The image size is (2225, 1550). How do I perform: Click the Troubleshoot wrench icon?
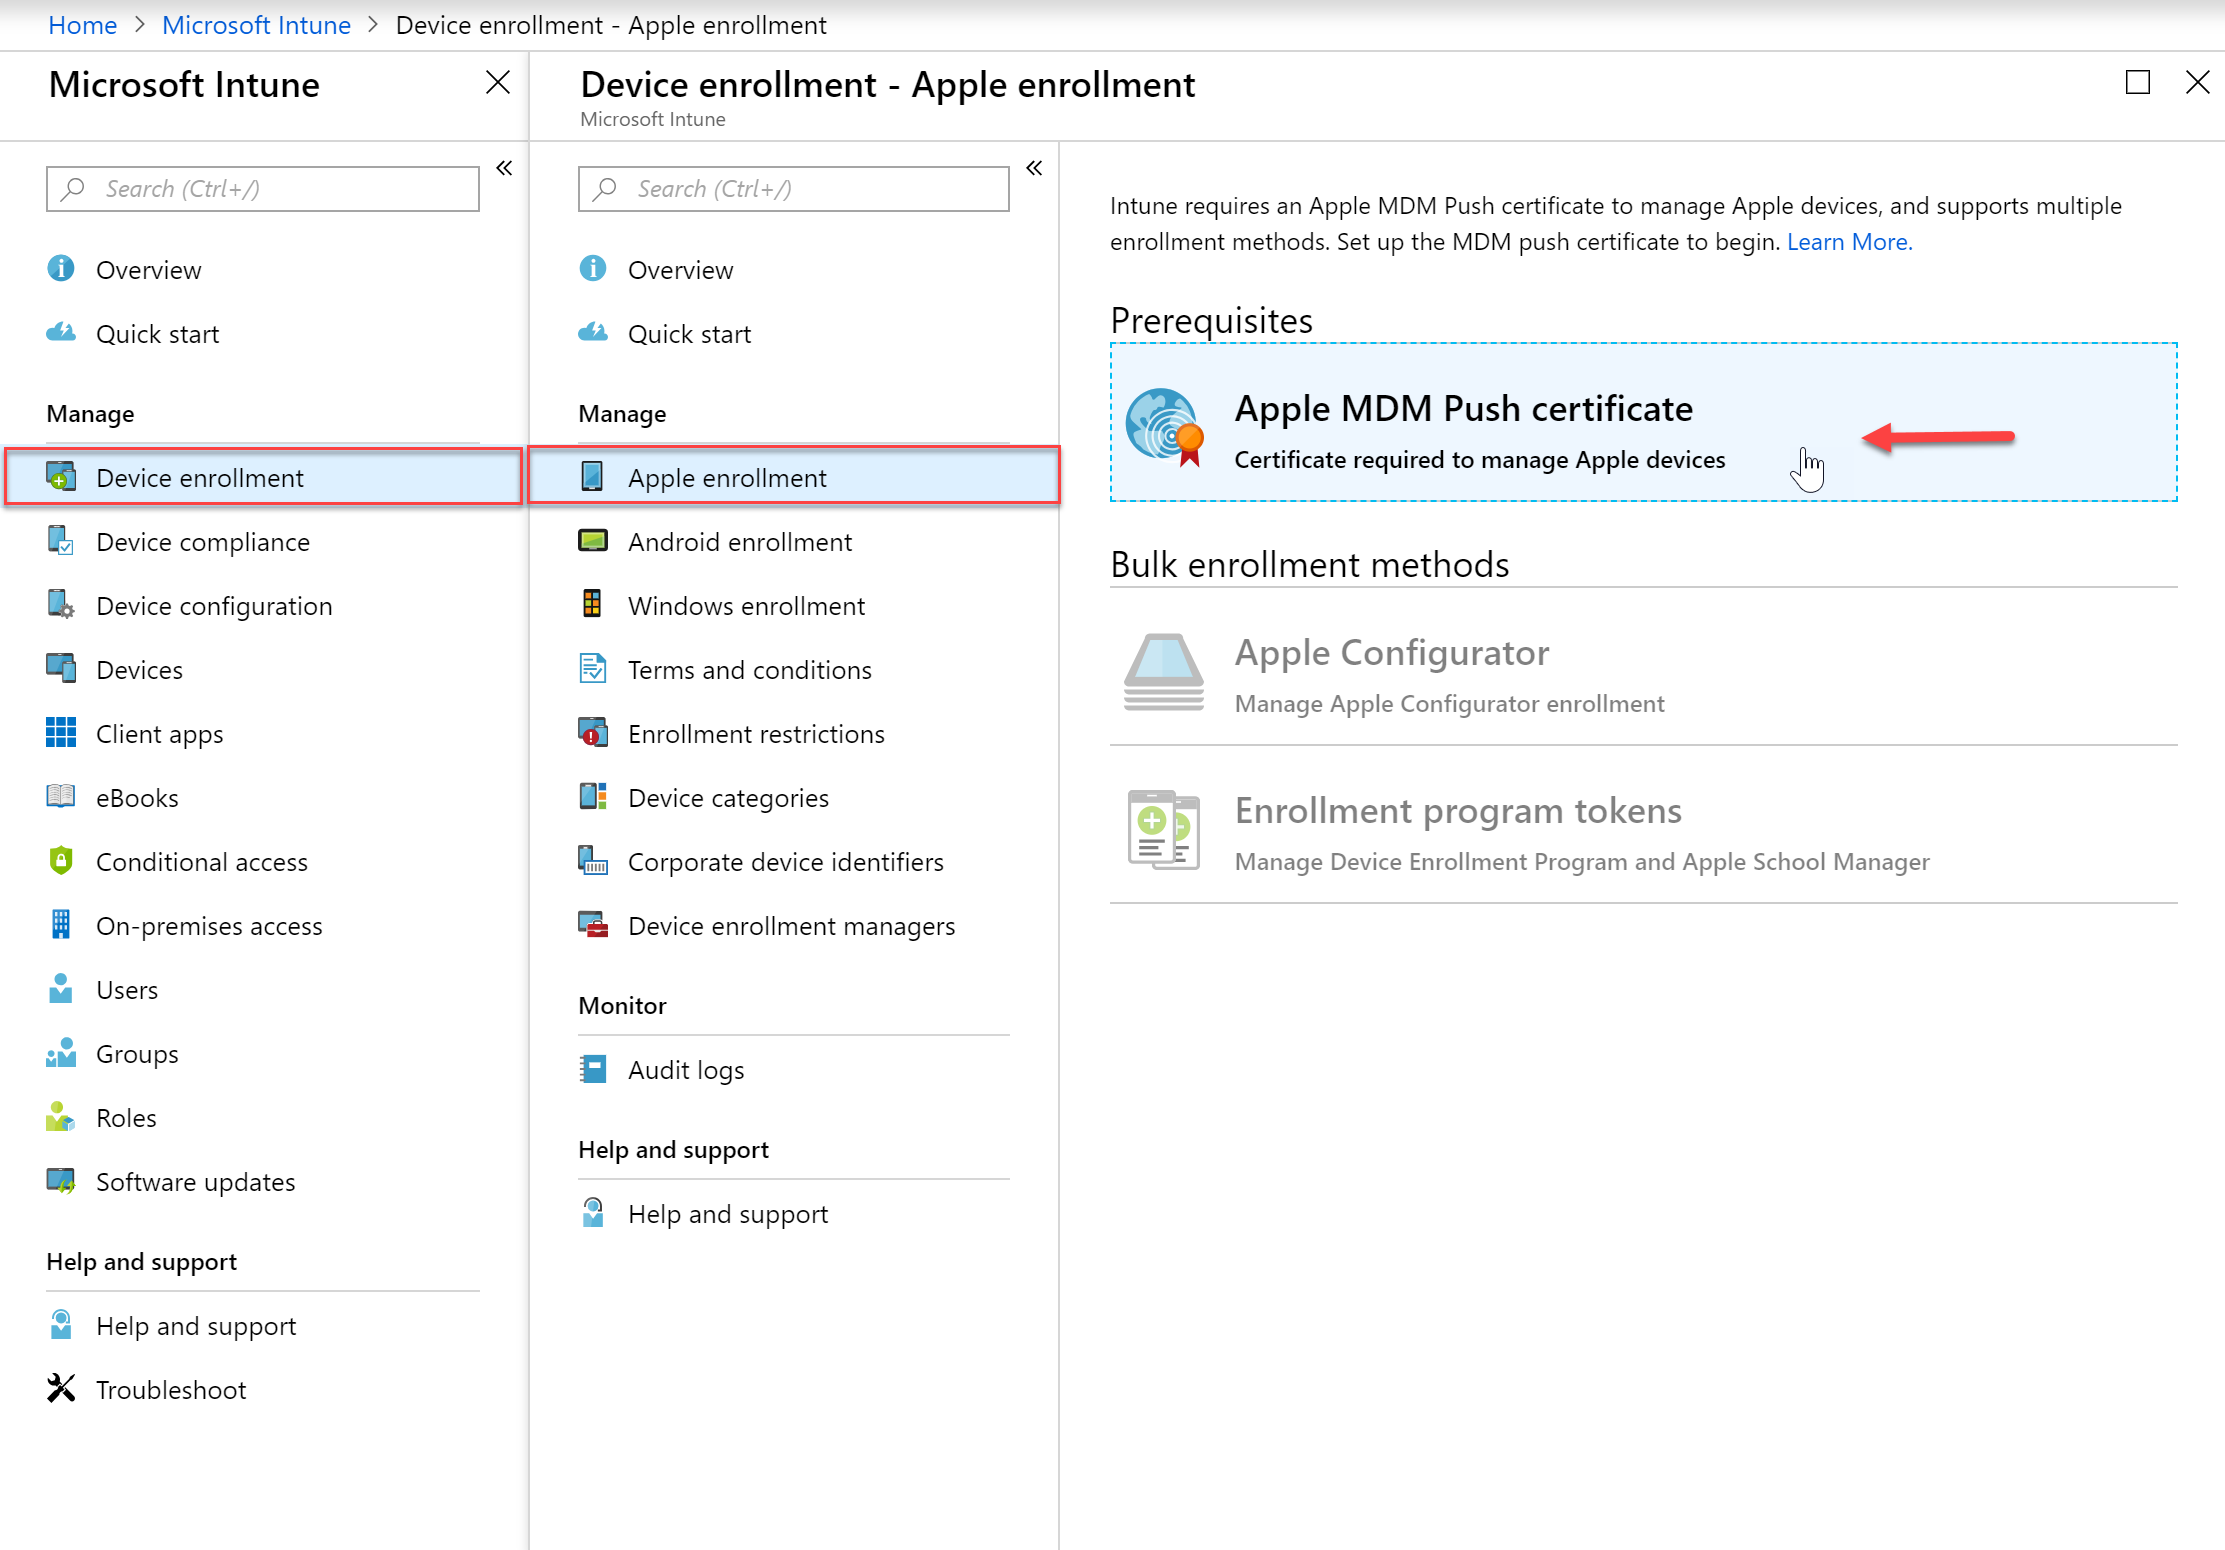coord(61,1389)
